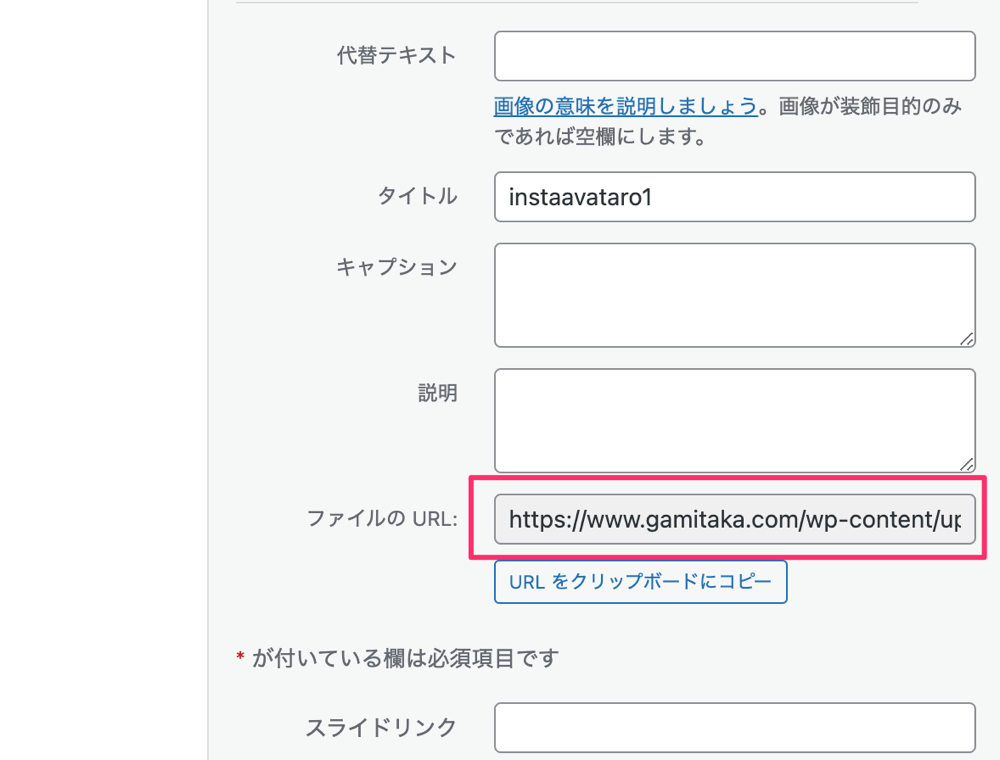The width and height of the screenshot is (1000, 760).
Task: Click the タイトル label
Action: tap(417, 196)
